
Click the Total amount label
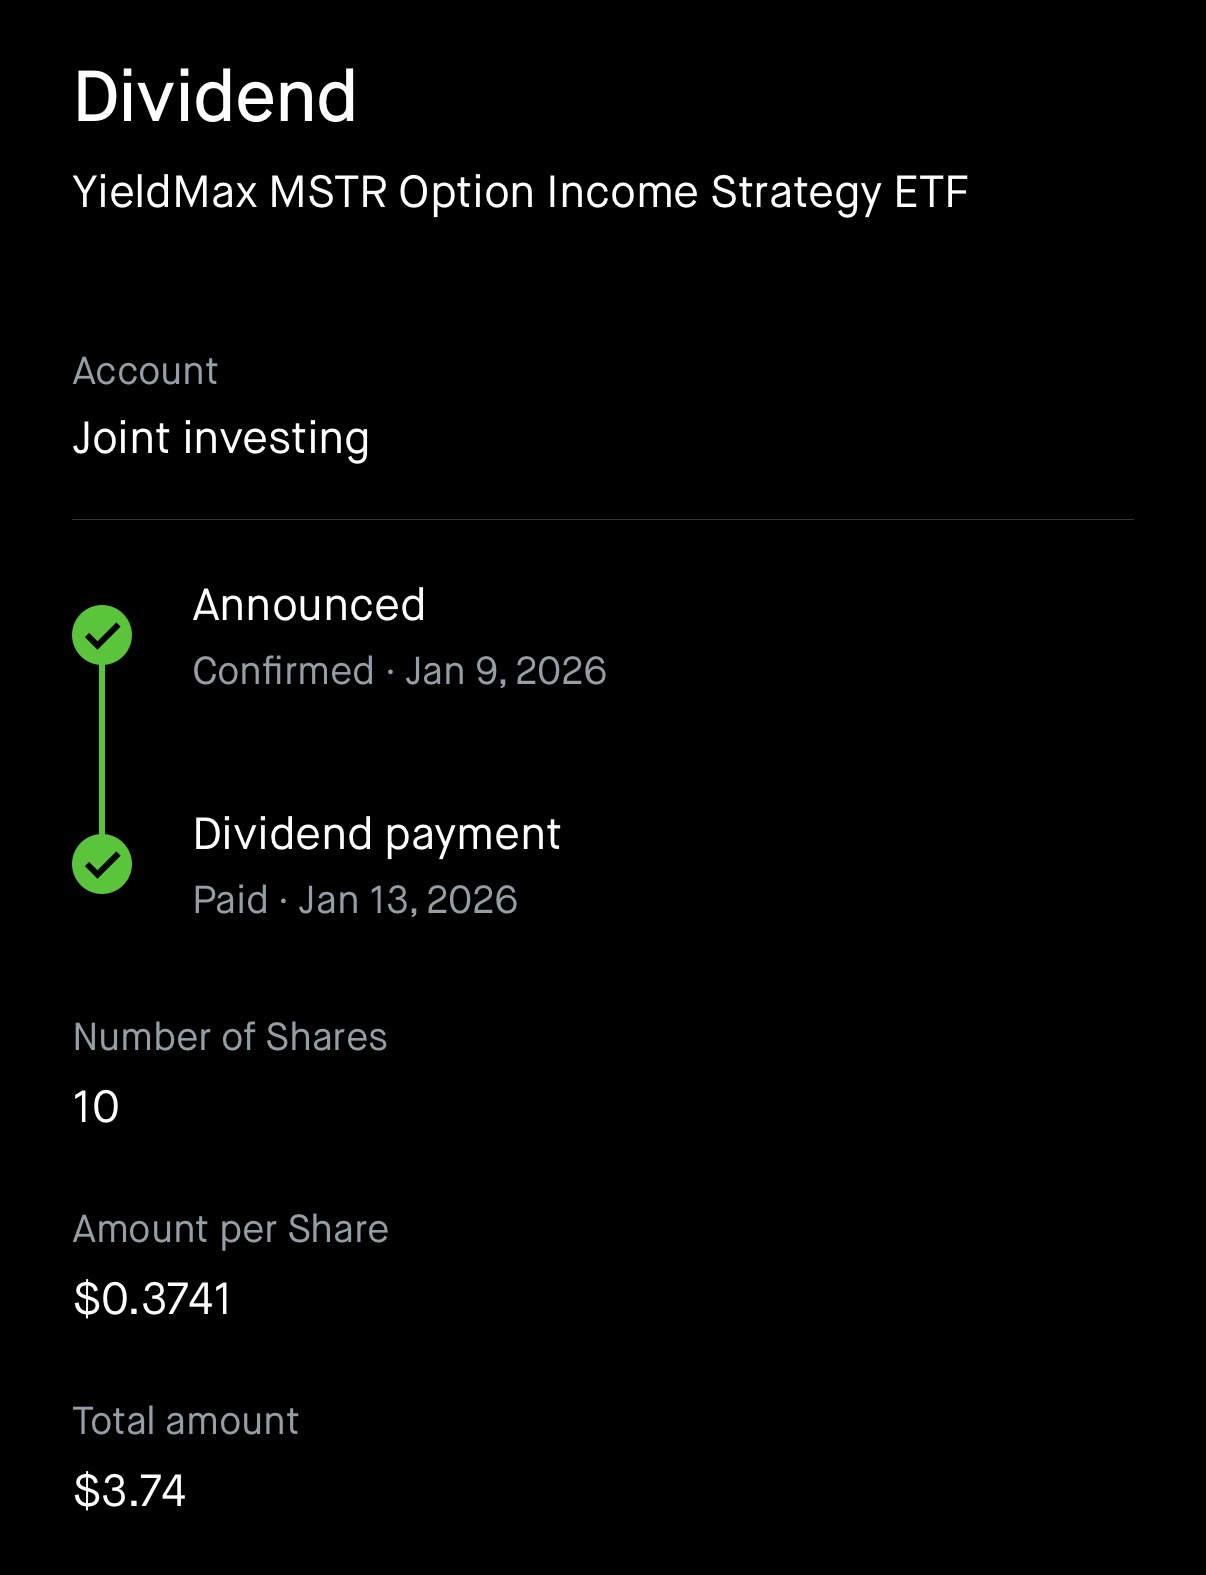(186, 1421)
